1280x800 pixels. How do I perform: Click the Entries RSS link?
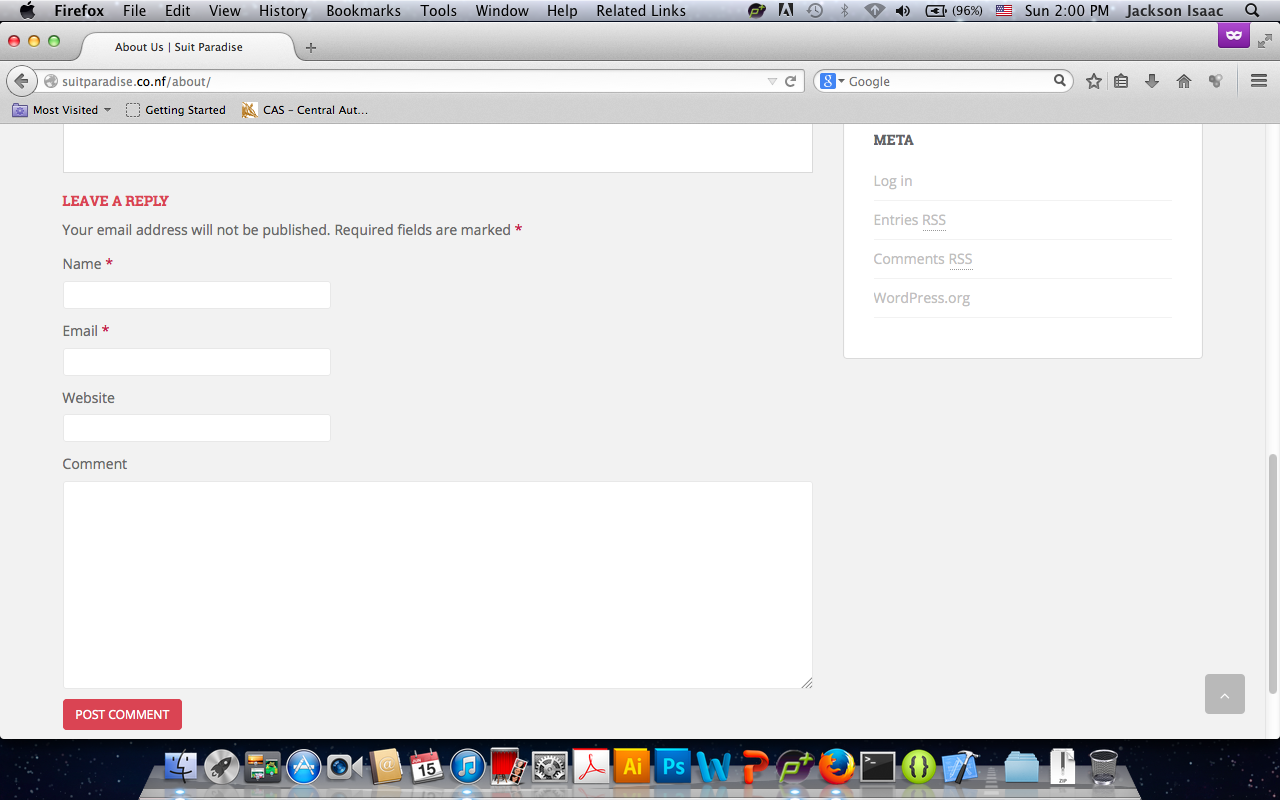coord(909,220)
